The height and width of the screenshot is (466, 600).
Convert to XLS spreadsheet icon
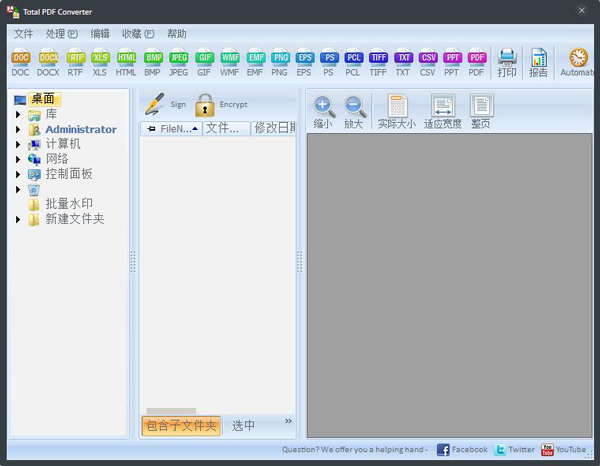pos(100,62)
